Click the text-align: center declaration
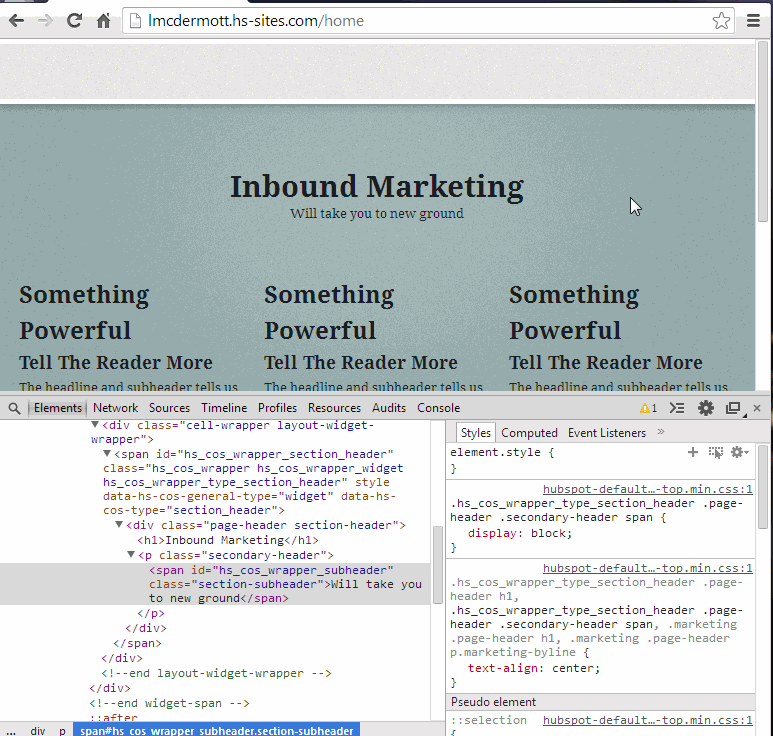Image resolution: width=773 pixels, height=736 pixels. [534, 668]
